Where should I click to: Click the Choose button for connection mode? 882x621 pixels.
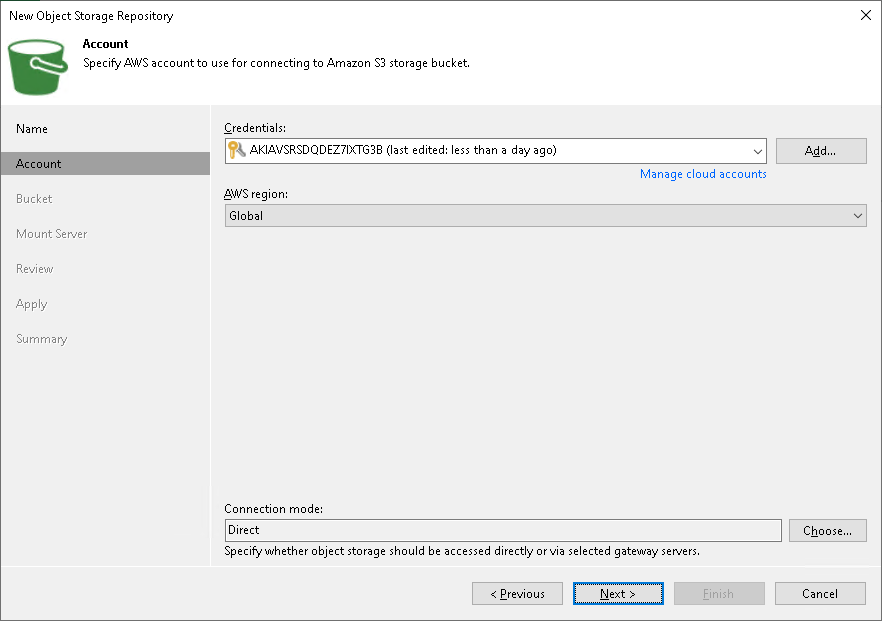(x=827, y=530)
